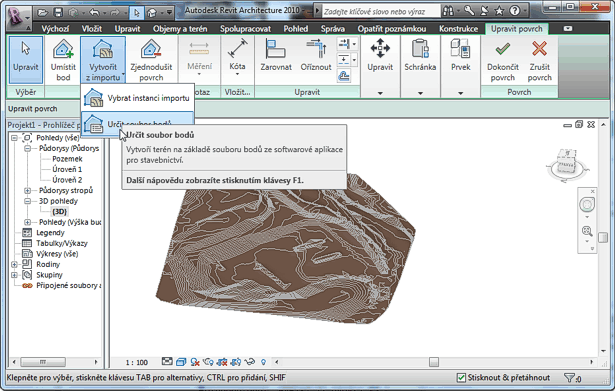
Task: Expand the Pohledy (Výška budovy) node
Action: point(27,222)
